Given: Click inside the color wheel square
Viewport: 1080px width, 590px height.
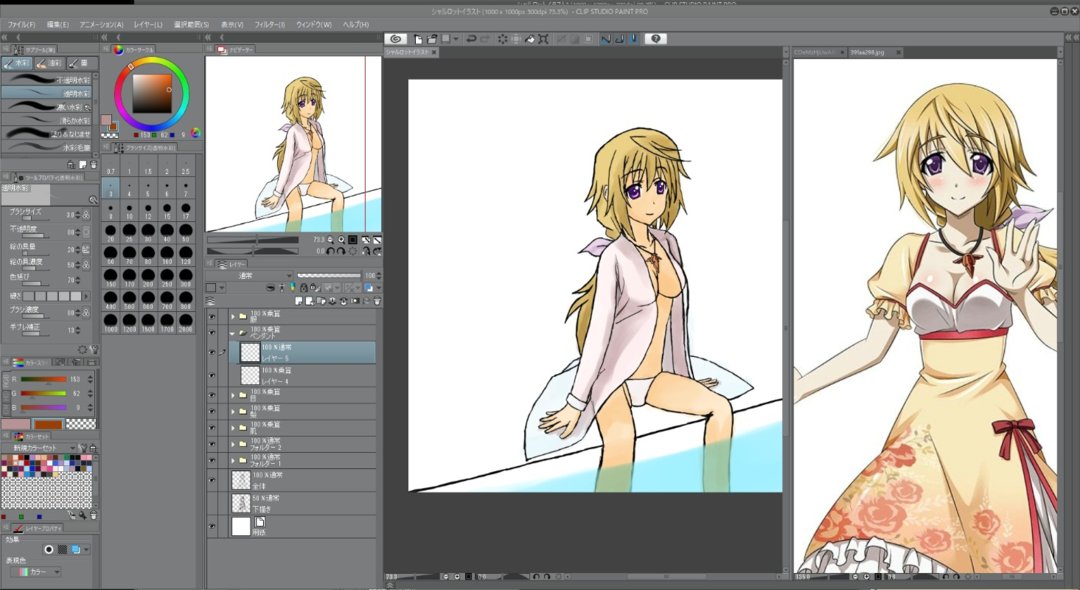Looking at the screenshot, I should (x=152, y=94).
